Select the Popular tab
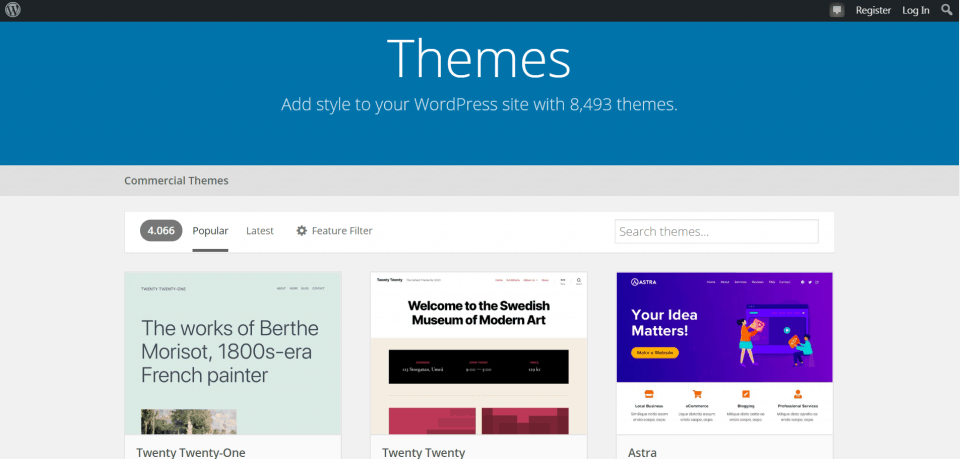The width and height of the screenshot is (960, 459). point(210,231)
